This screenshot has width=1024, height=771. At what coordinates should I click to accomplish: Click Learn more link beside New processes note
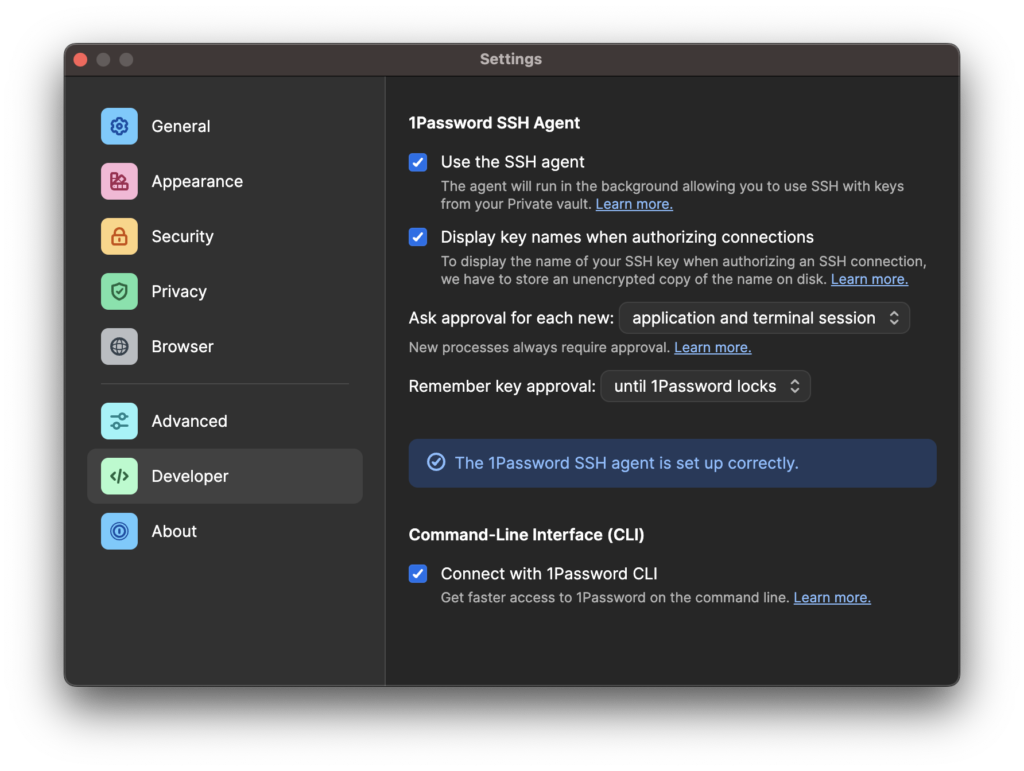pyautogui.click(x=712, y=347)
